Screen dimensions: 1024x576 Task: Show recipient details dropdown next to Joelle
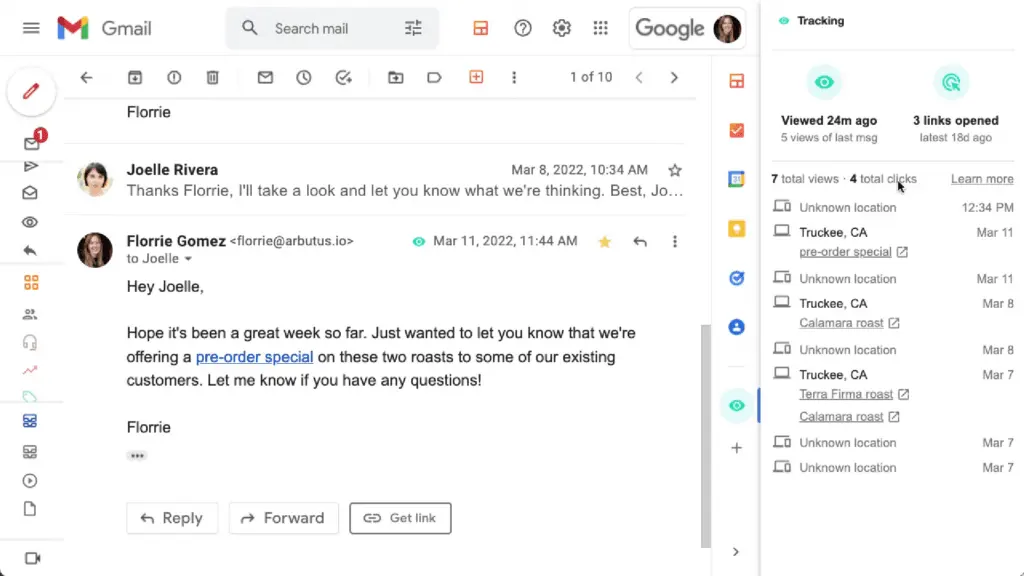pos(188,259)
